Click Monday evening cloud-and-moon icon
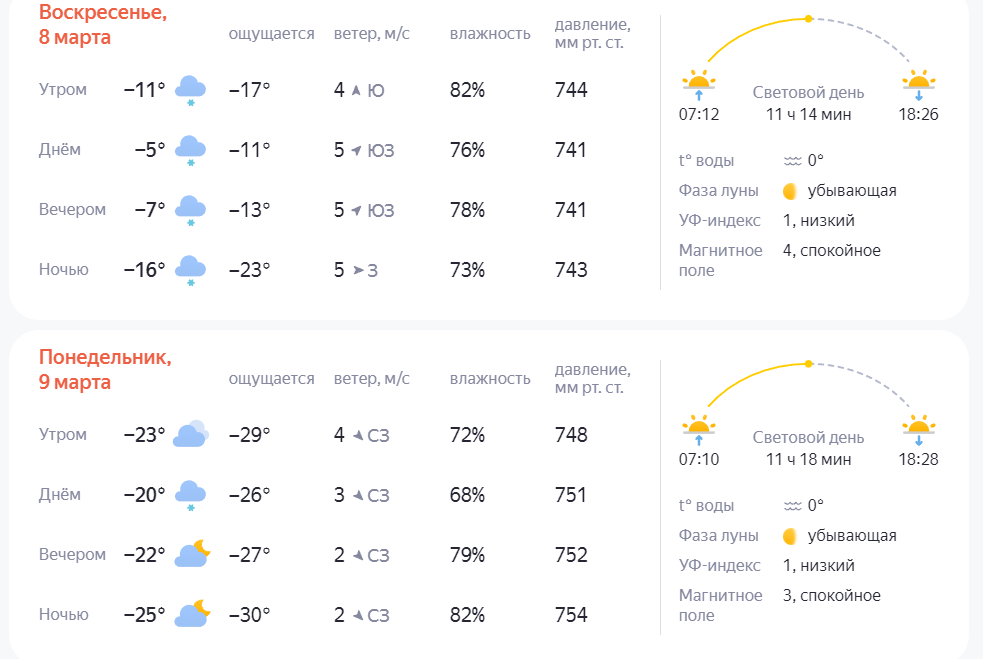The width and height of the screenshot is (983, 659). (x=192, y=554)
